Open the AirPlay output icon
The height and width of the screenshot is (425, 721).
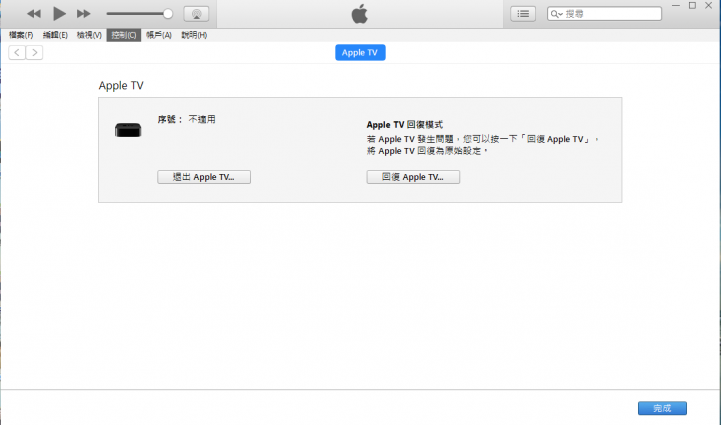point(196,14)
